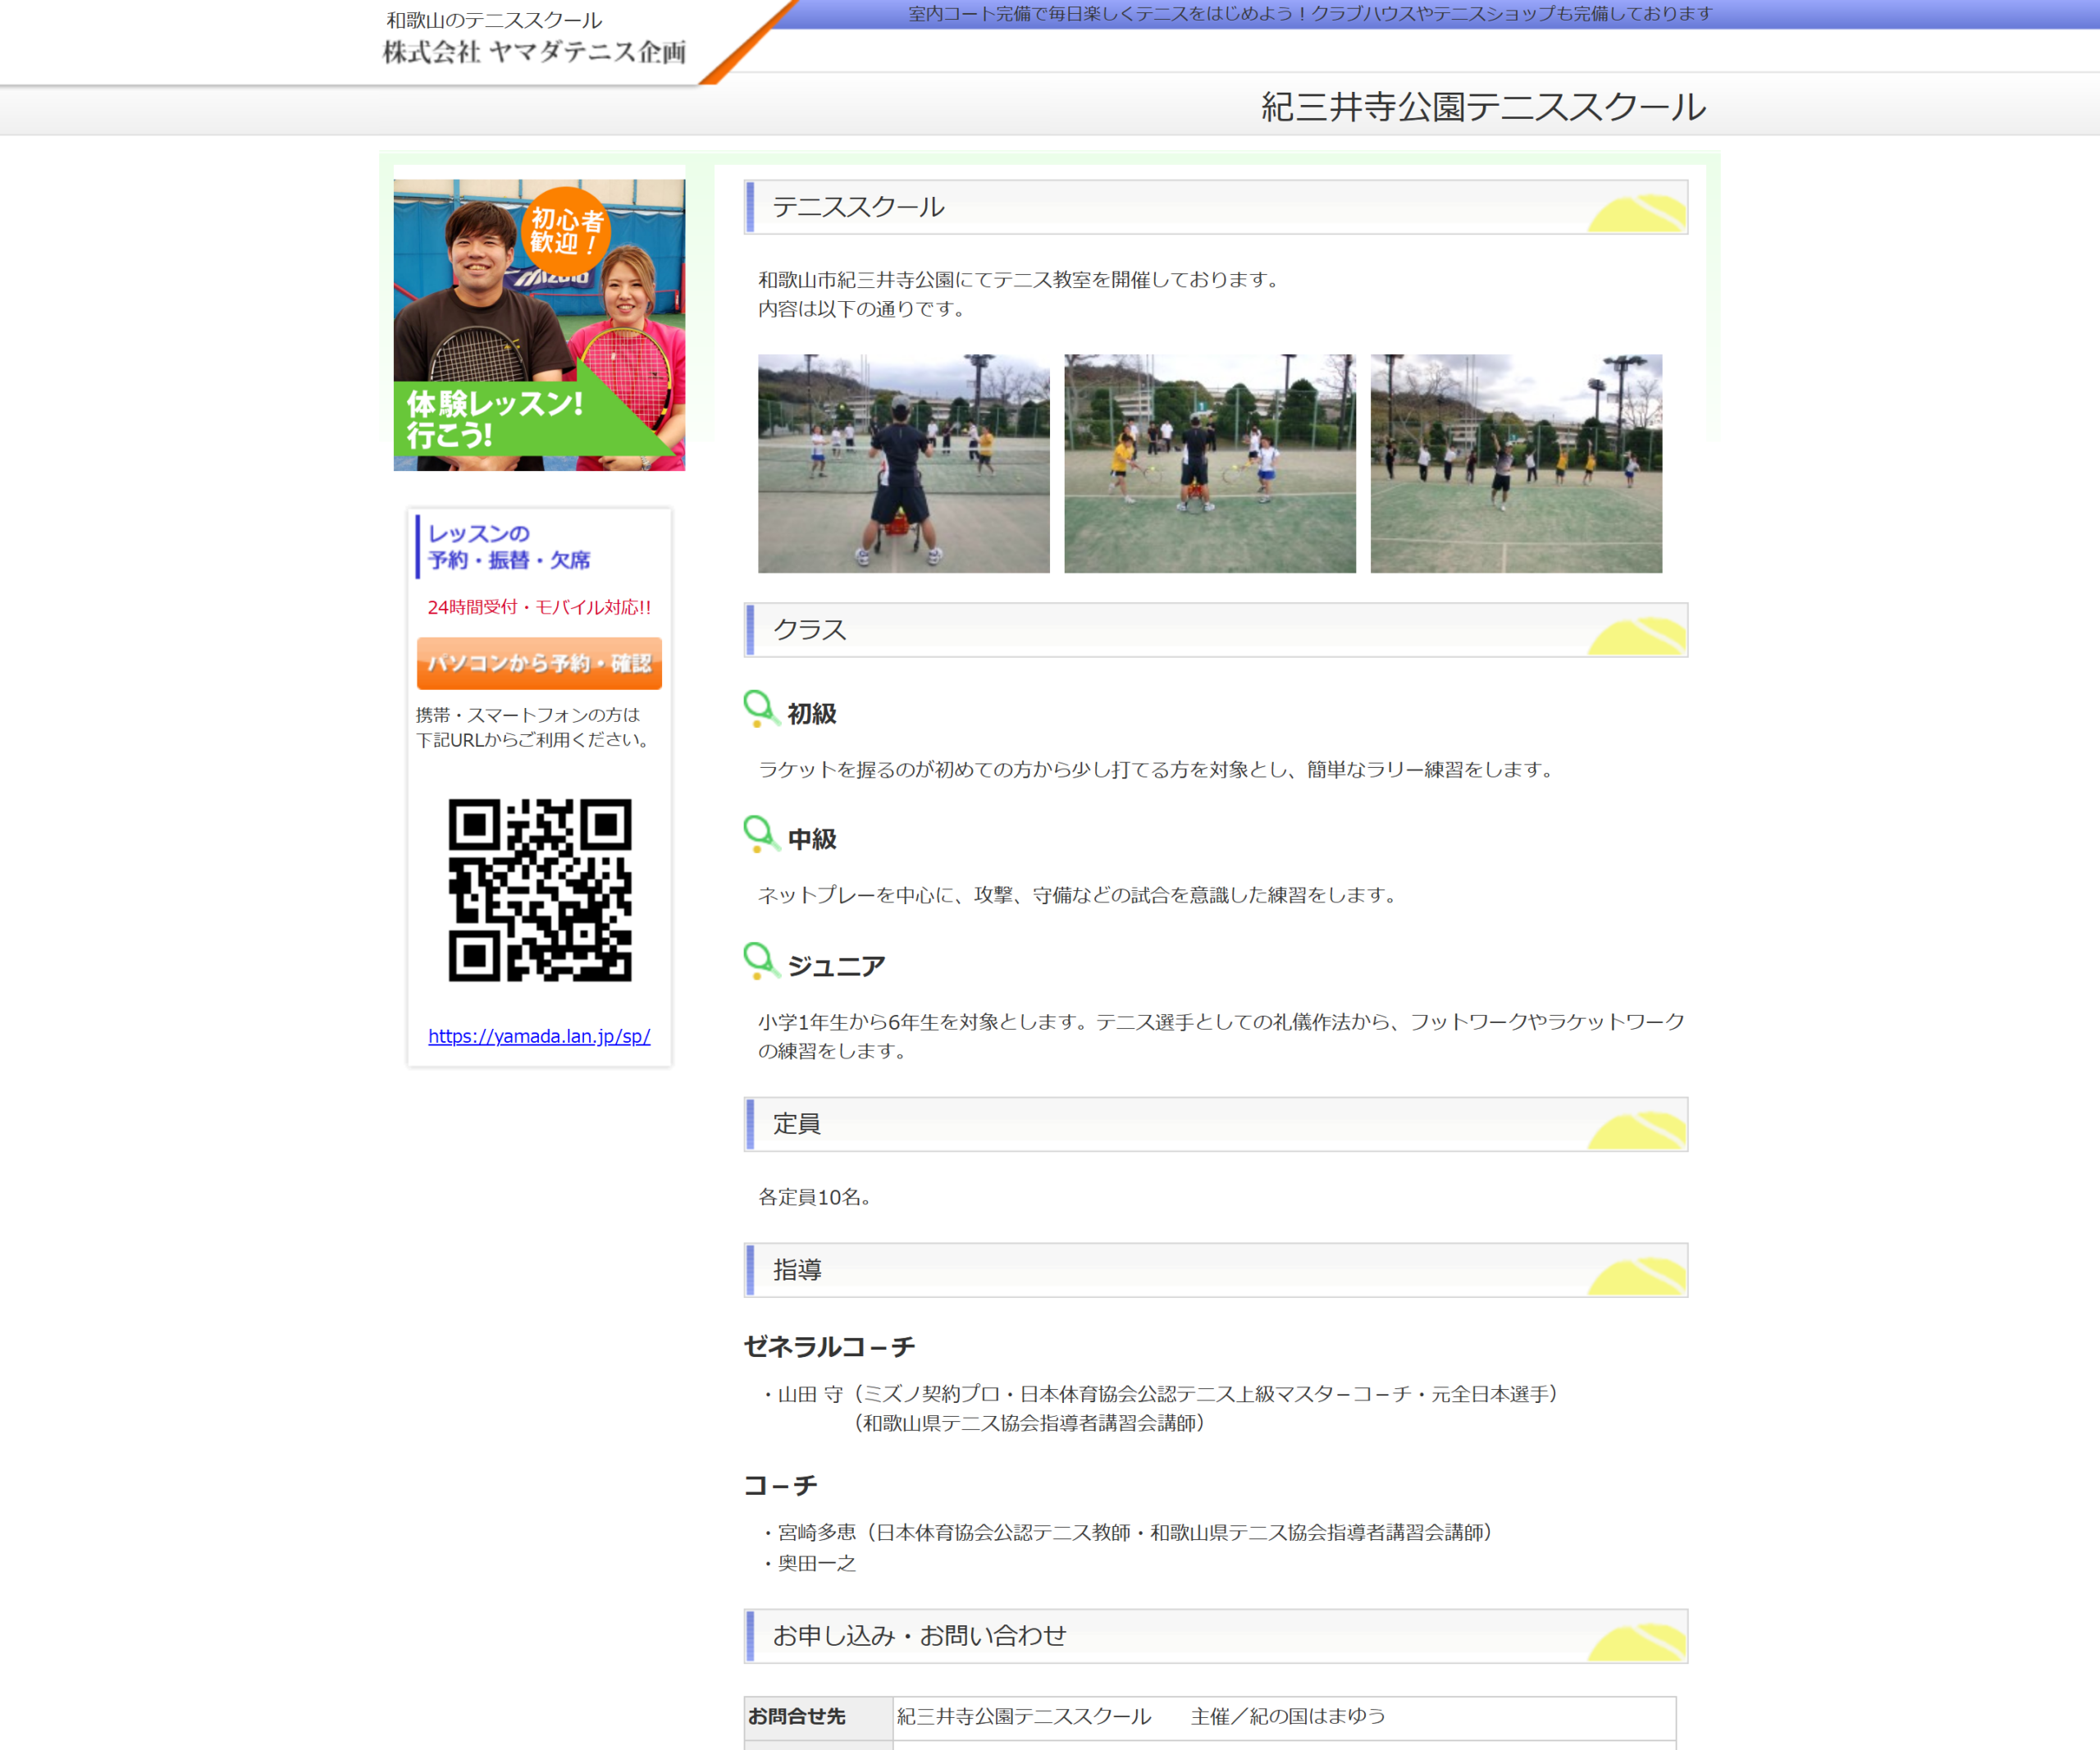Screen dimensions: 2100x1750
Task: Click the 定員 section header label
Action: point(797,1123)
